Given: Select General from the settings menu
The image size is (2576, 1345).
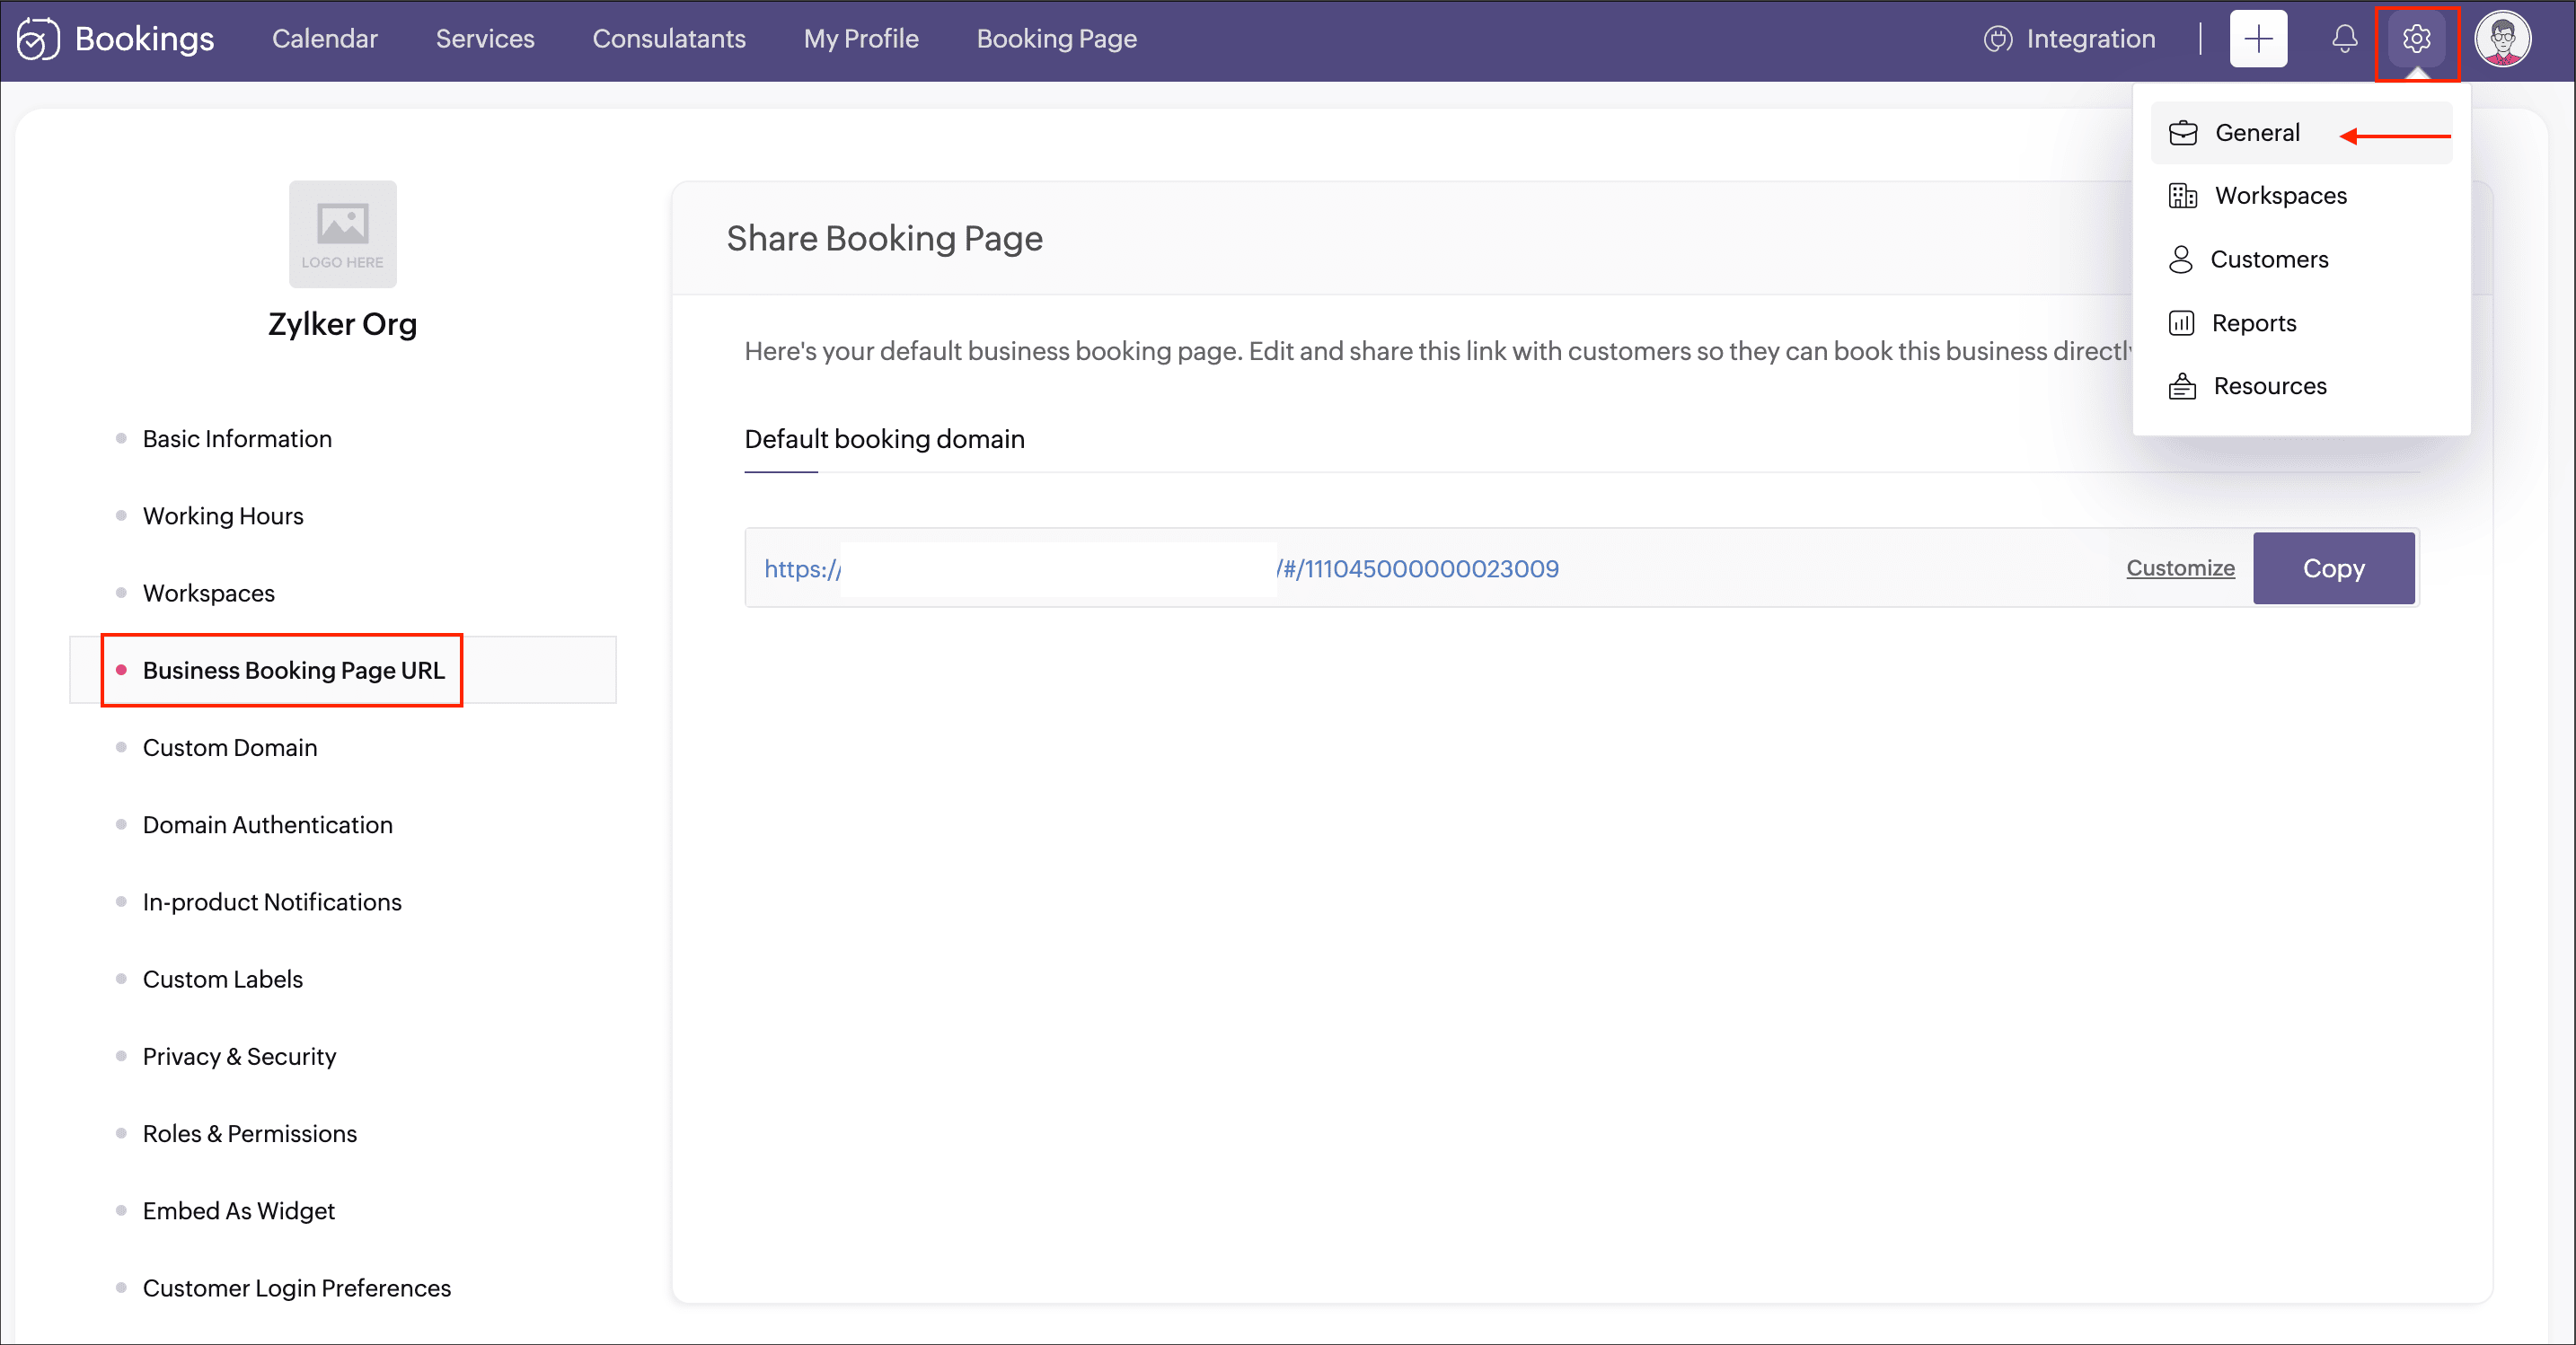Looking at the screenshot, I should (2256, 133).
